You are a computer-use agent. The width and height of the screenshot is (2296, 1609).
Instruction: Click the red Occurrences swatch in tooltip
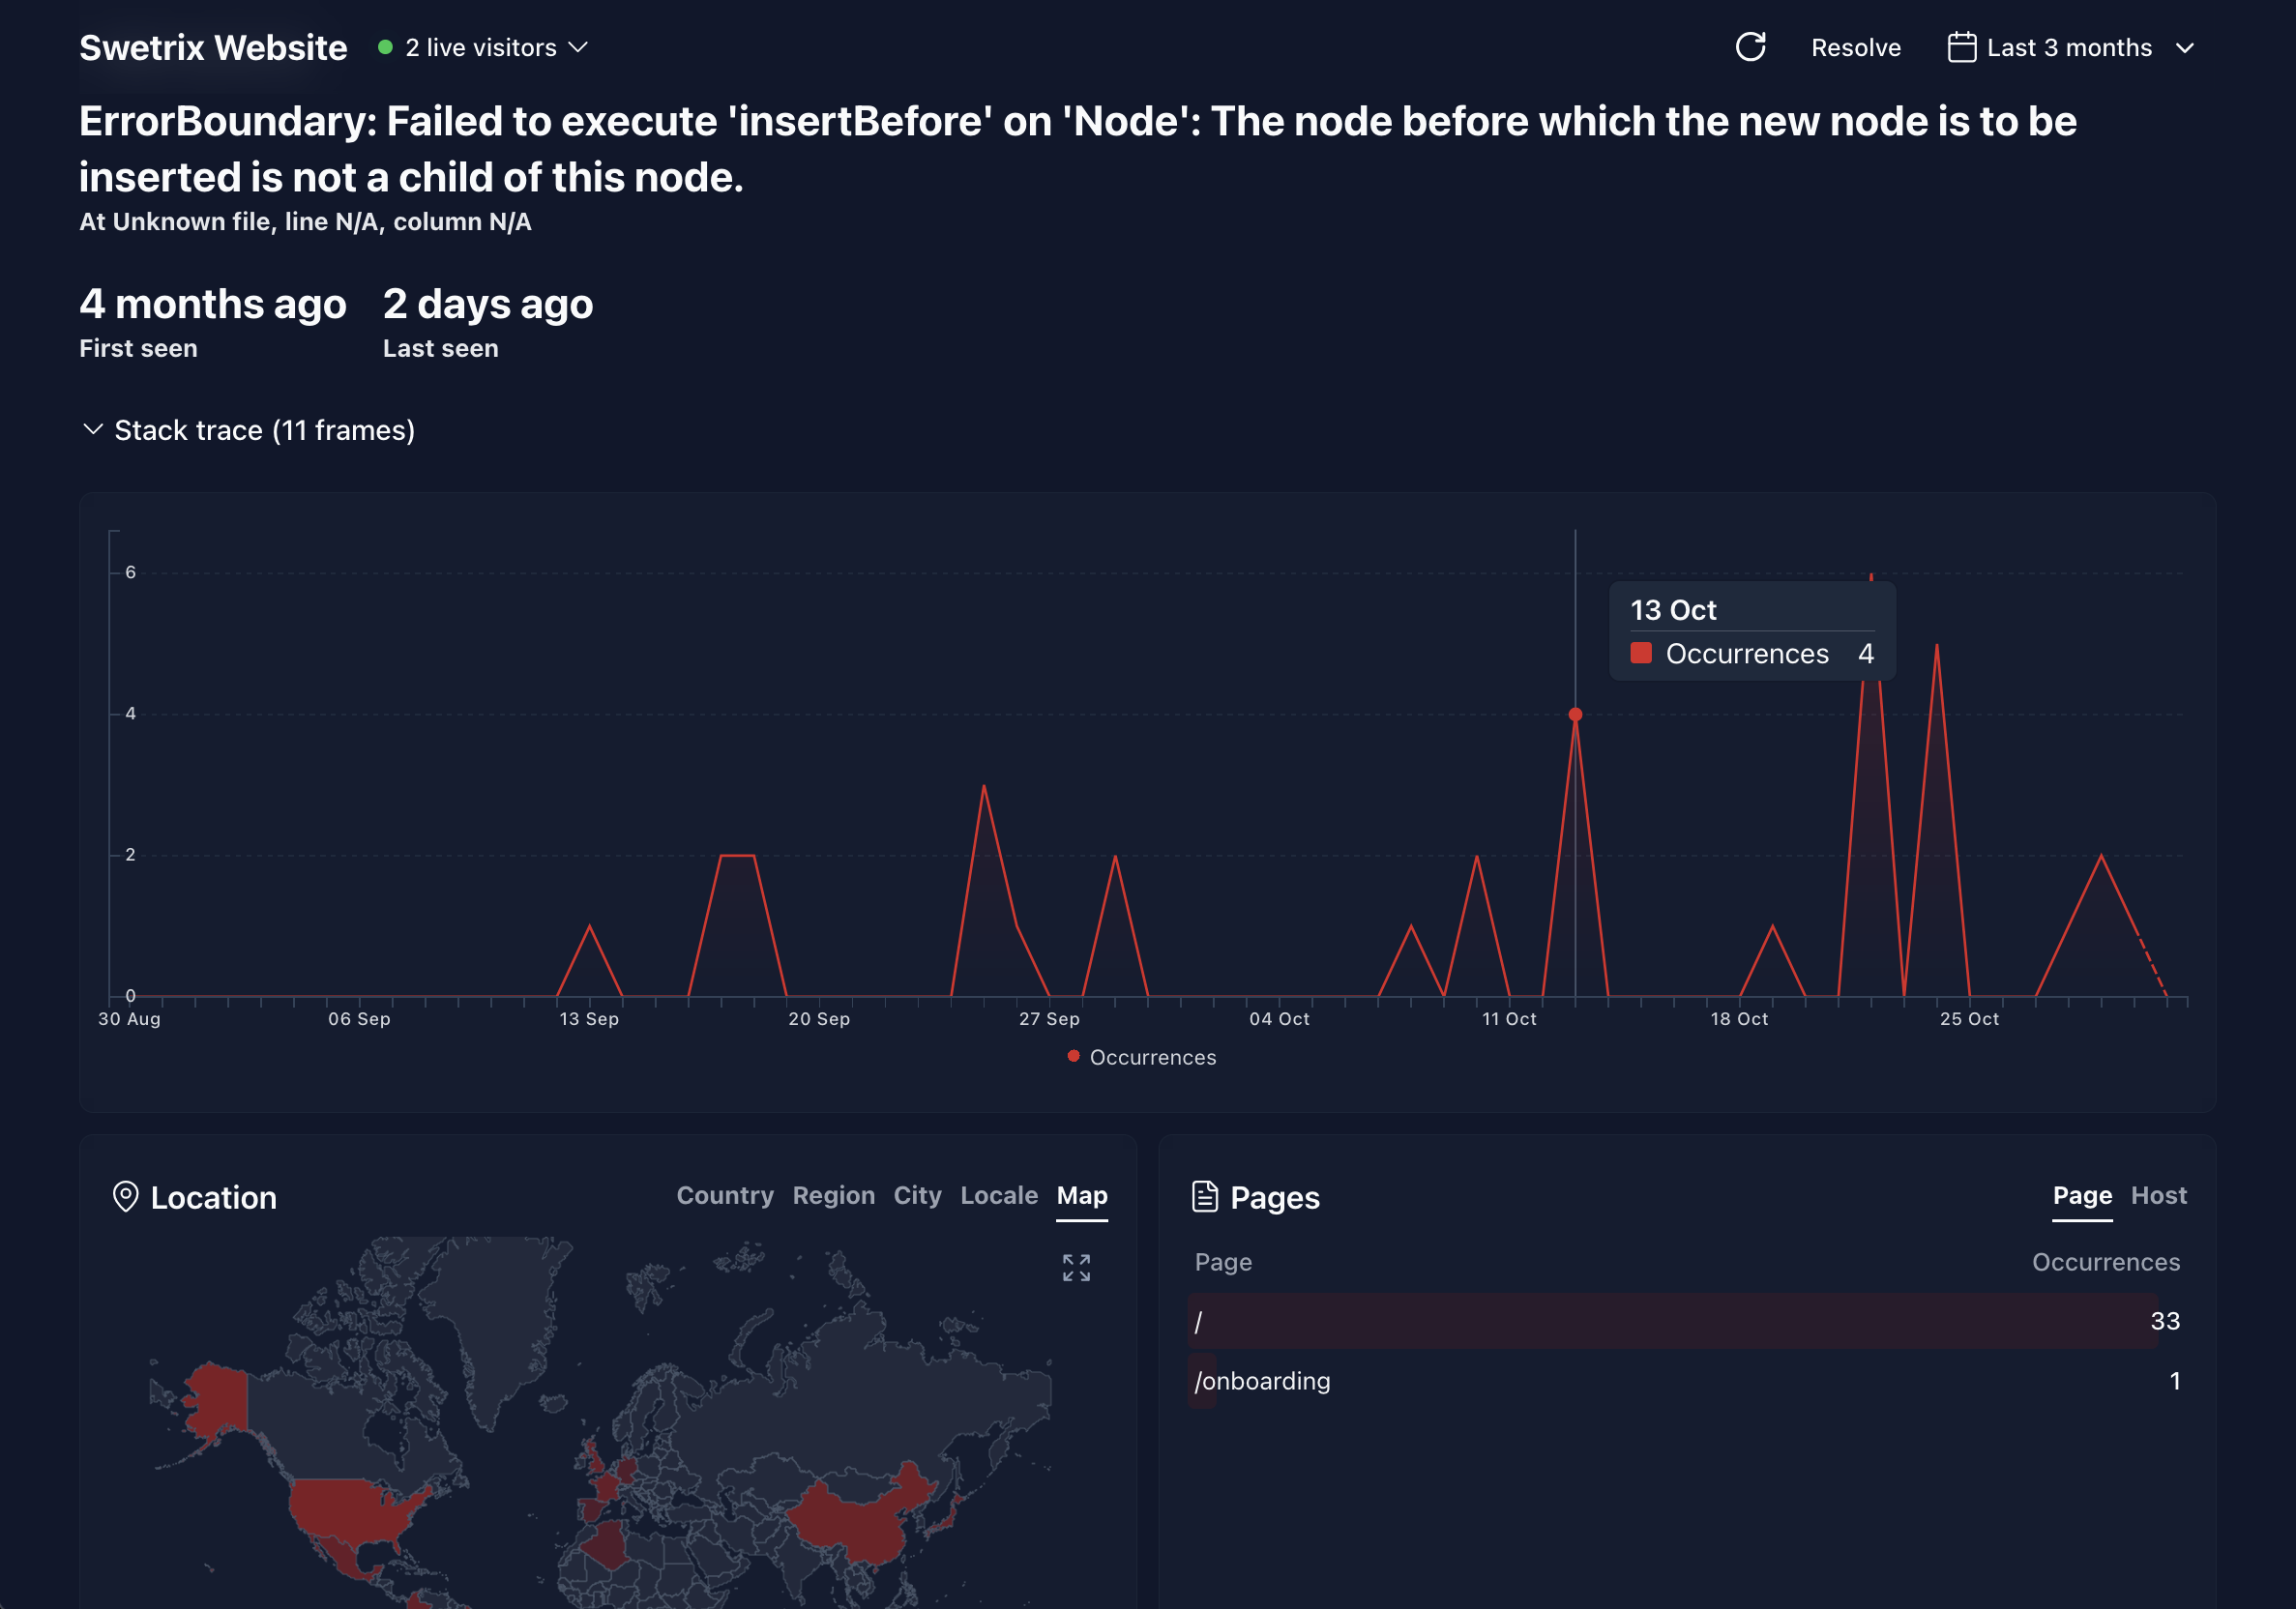[x=1641, y=654]
